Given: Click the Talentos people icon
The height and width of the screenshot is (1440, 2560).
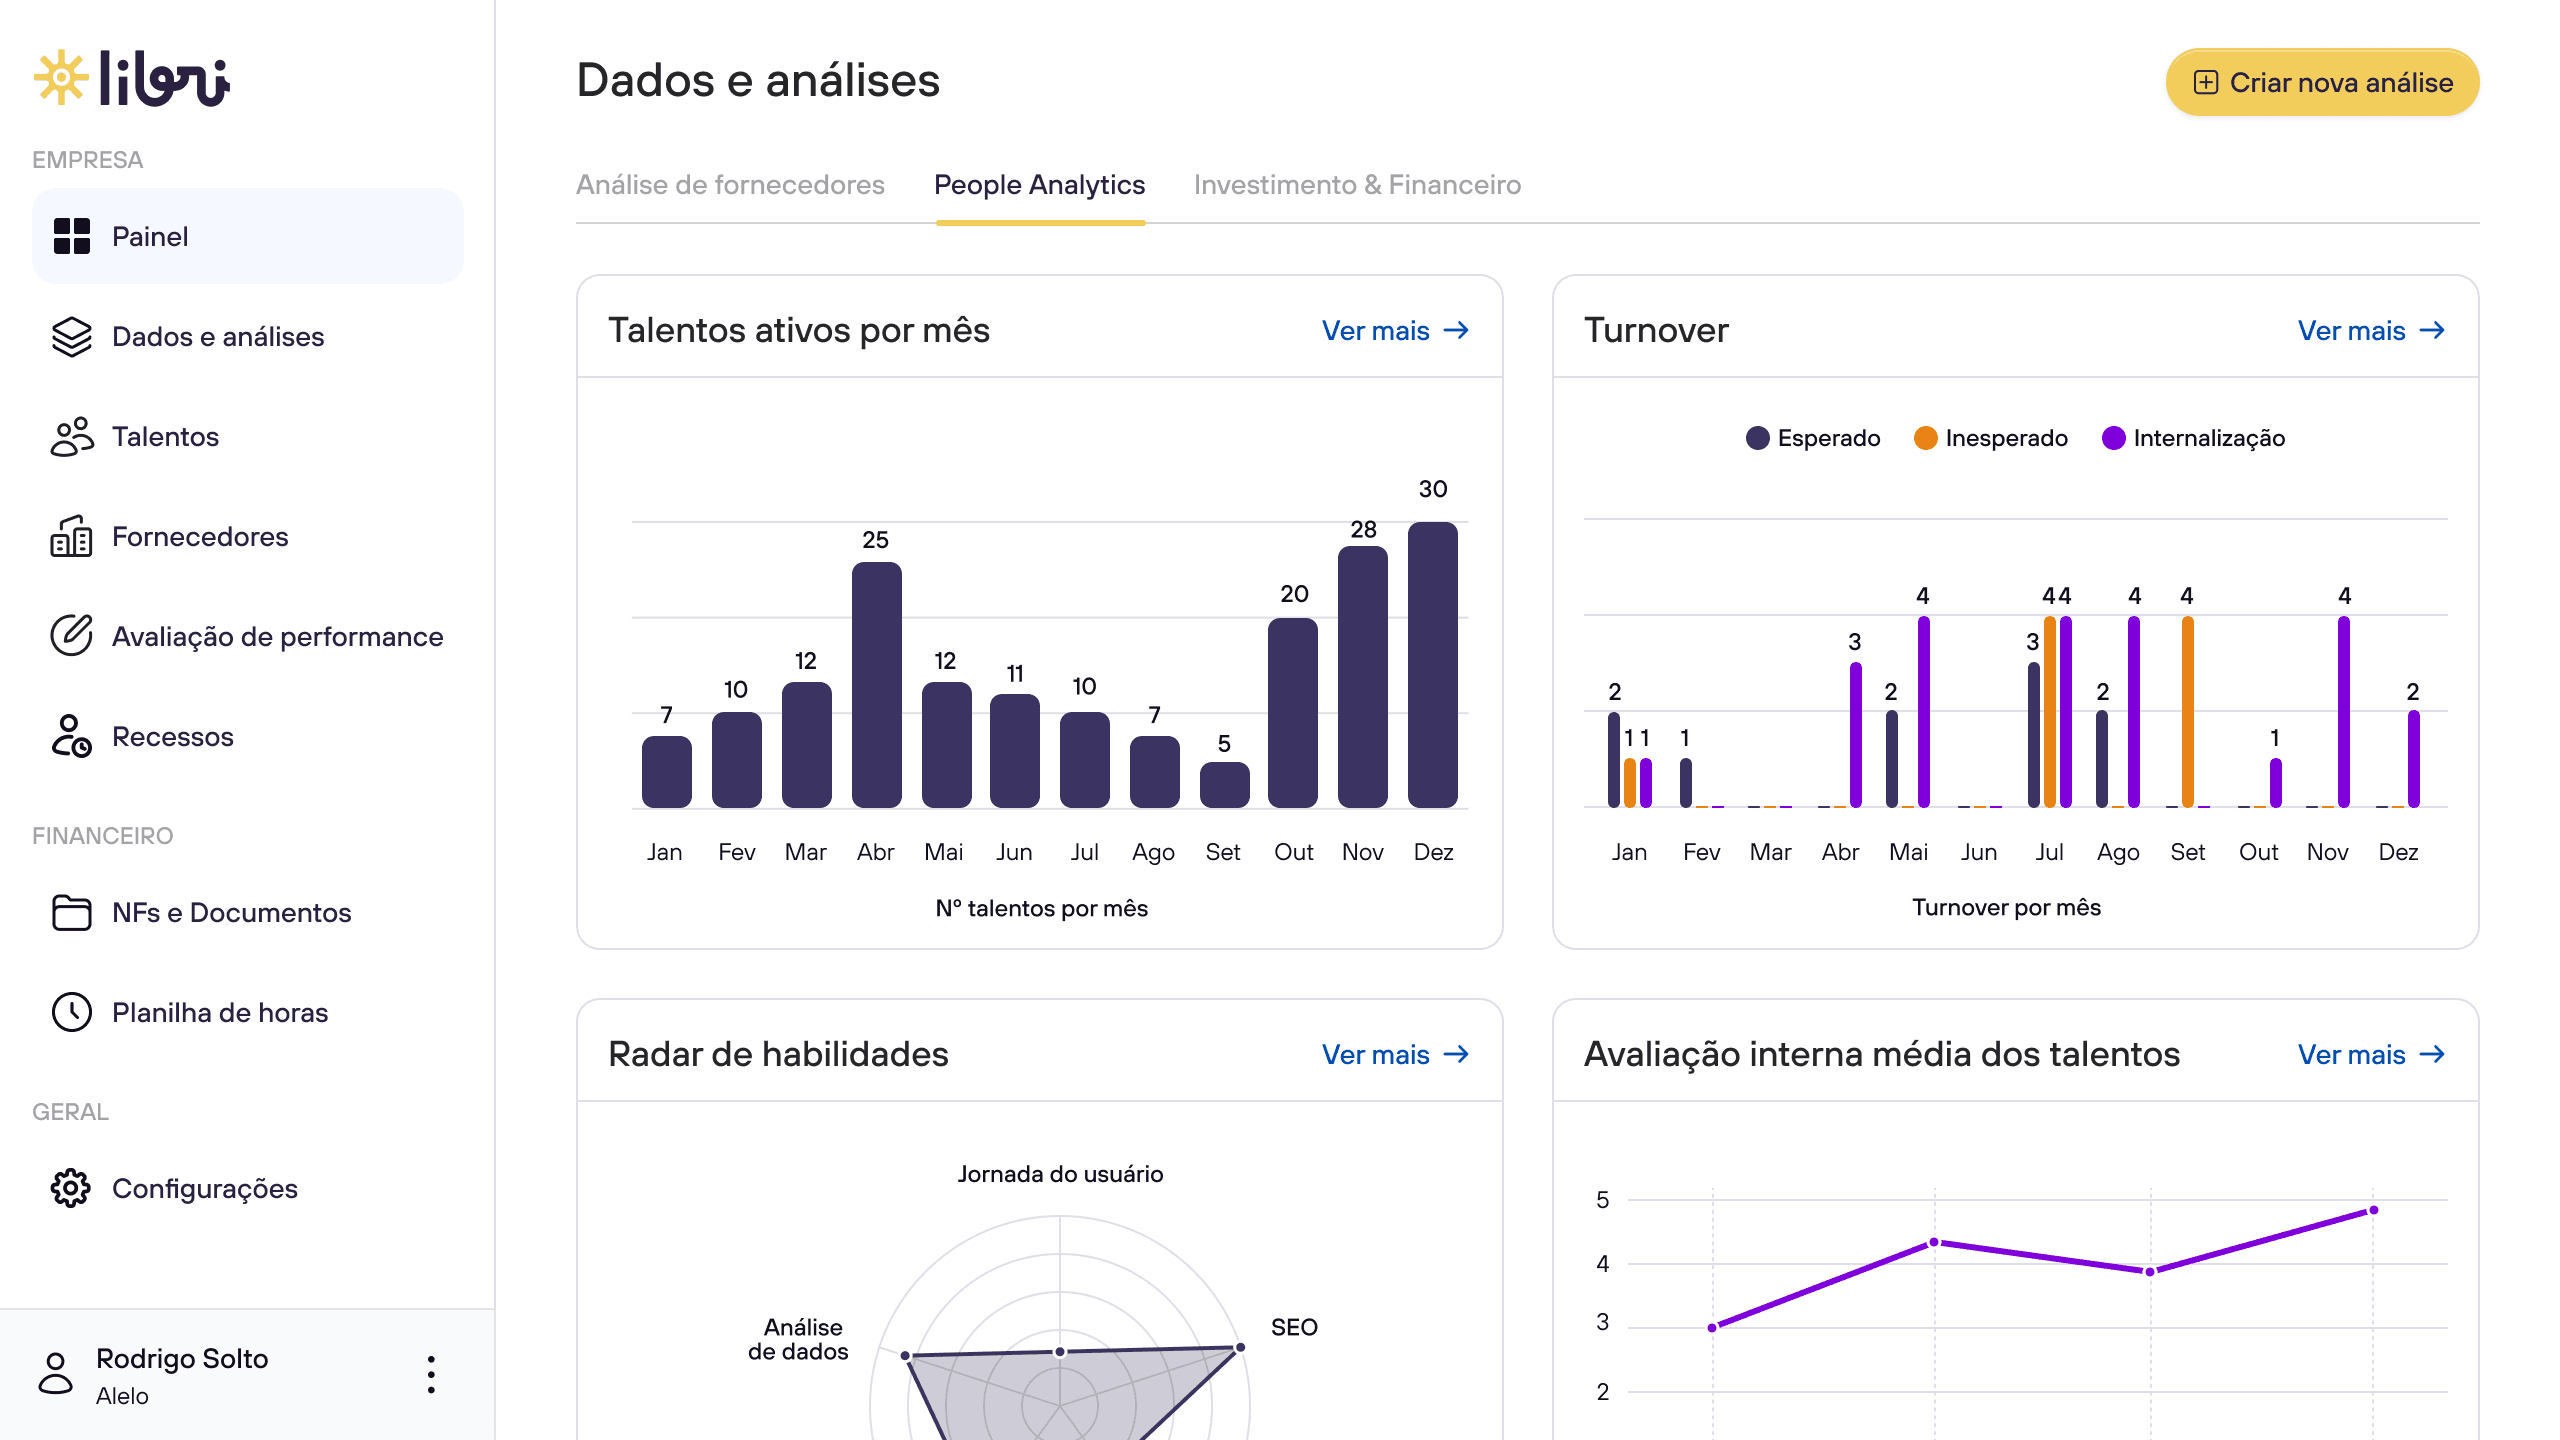Looking at the screenshot, I should [72, 437].
